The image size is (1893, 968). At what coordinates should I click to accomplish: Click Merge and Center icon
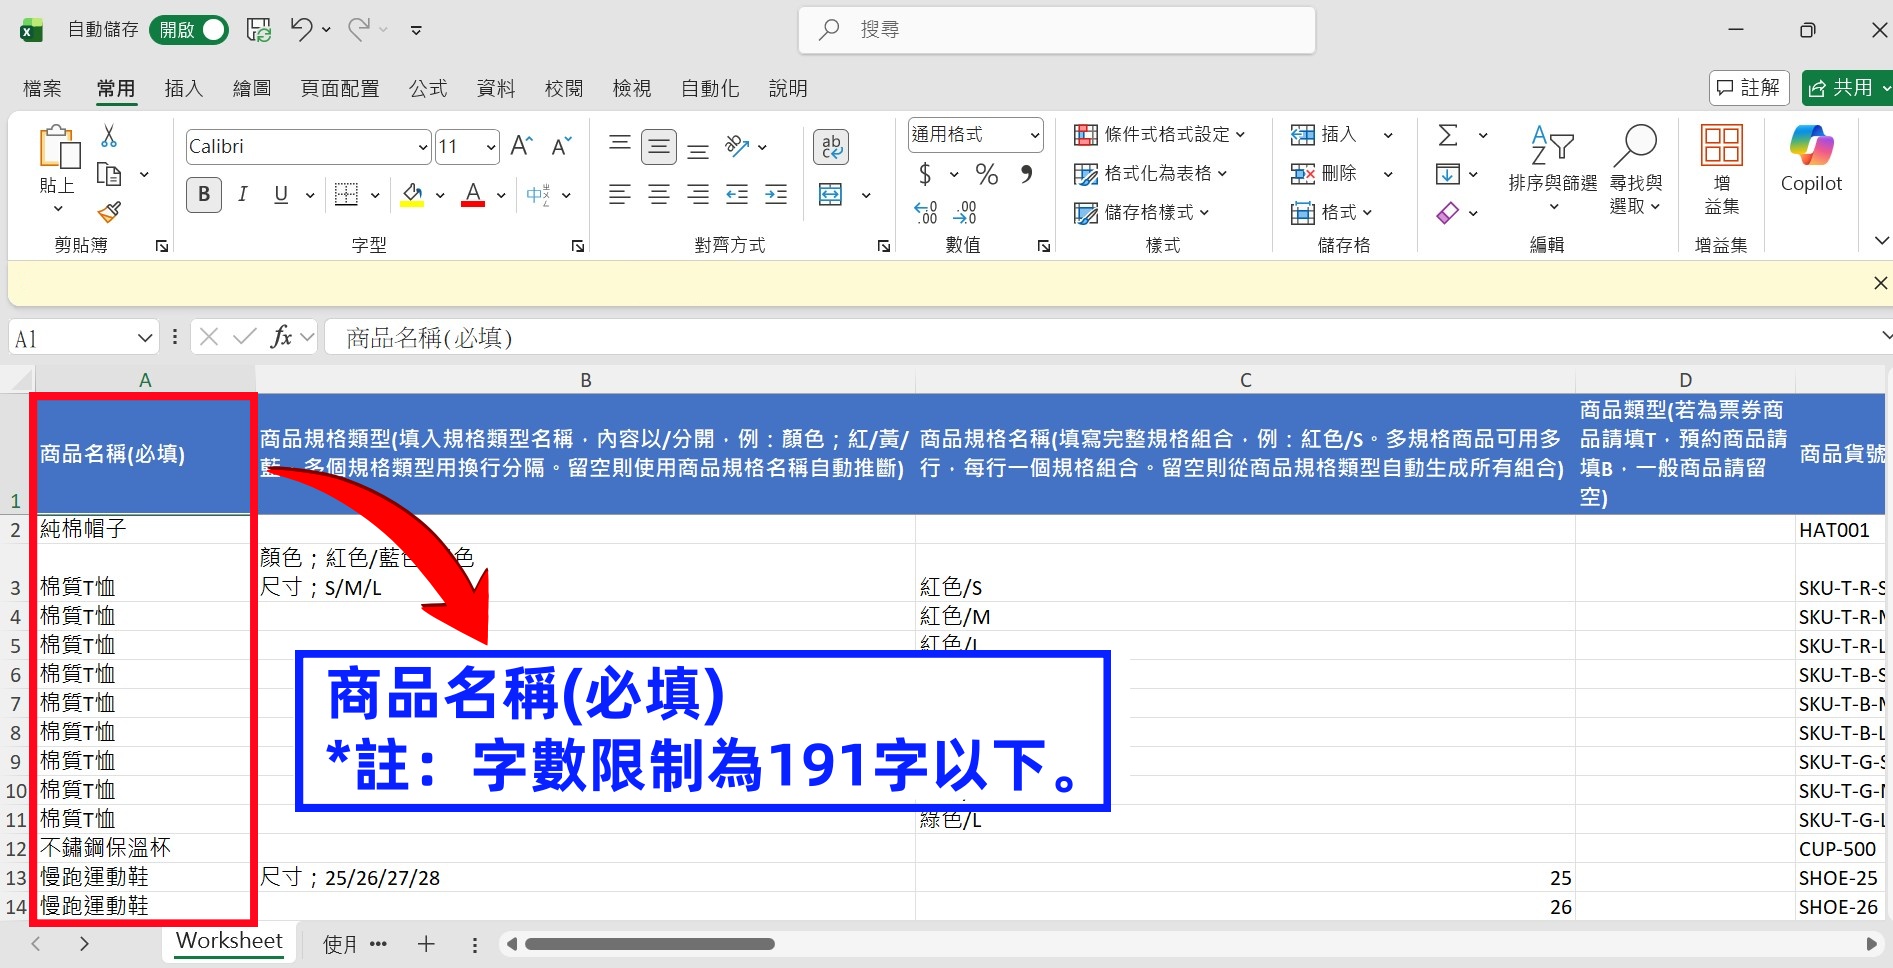coord(831,194)
